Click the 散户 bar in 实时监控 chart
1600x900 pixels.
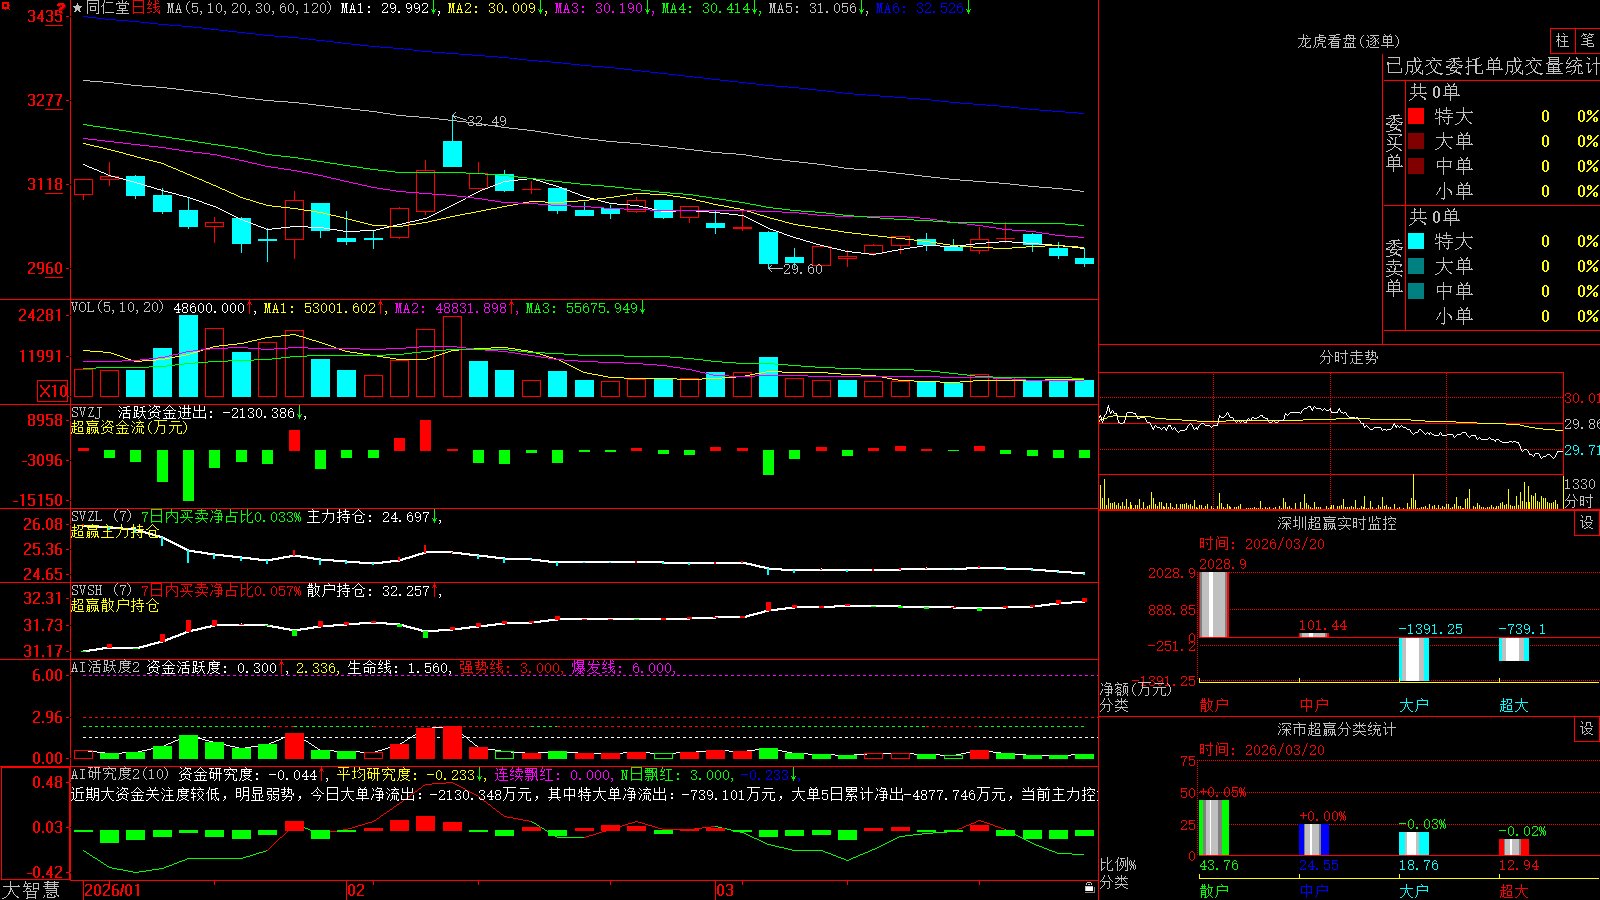tap(1213, 604)
